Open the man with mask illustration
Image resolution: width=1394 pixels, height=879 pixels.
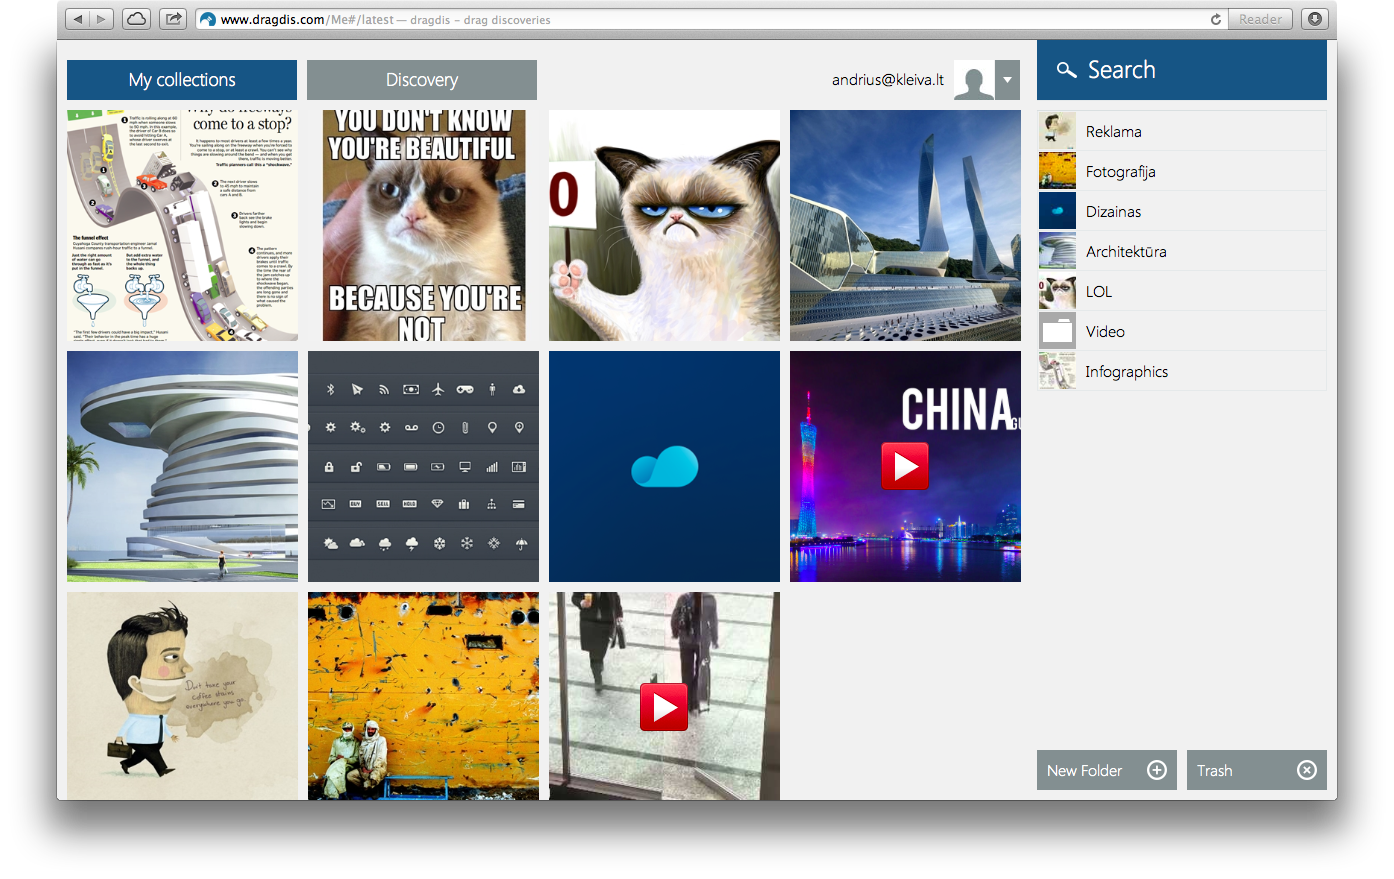pyautogui.click(x=182, y=696)
